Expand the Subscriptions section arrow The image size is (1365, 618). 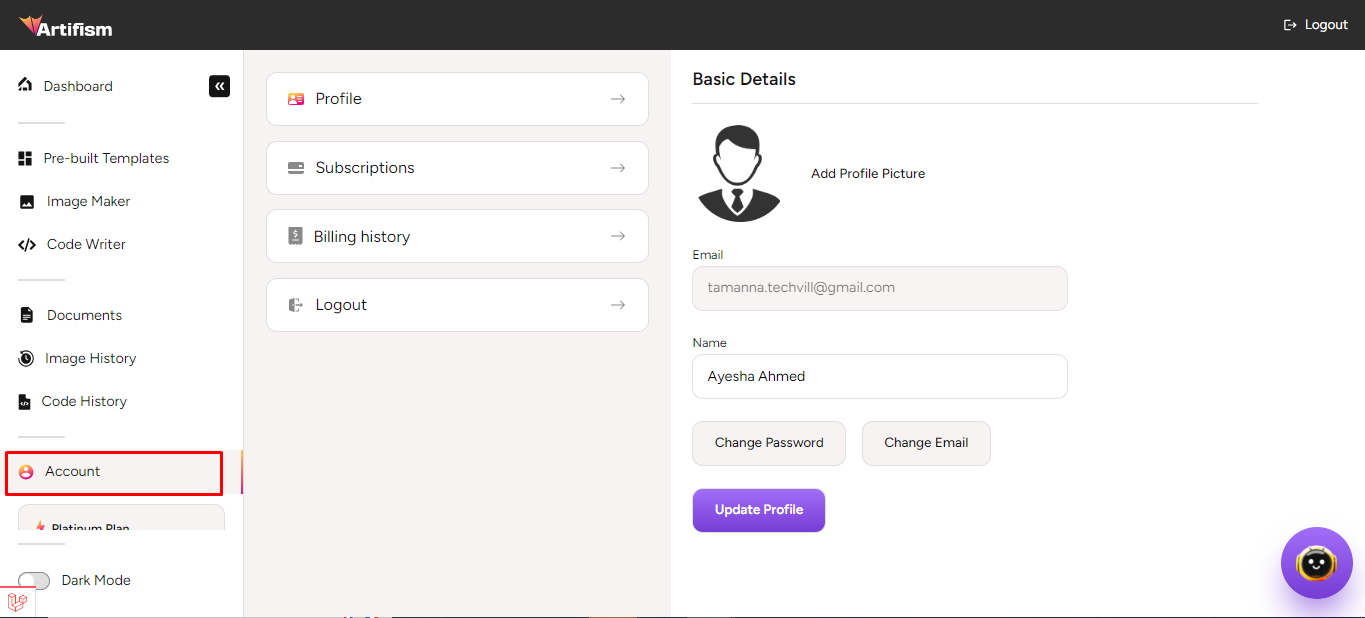[x=618, y=168]
